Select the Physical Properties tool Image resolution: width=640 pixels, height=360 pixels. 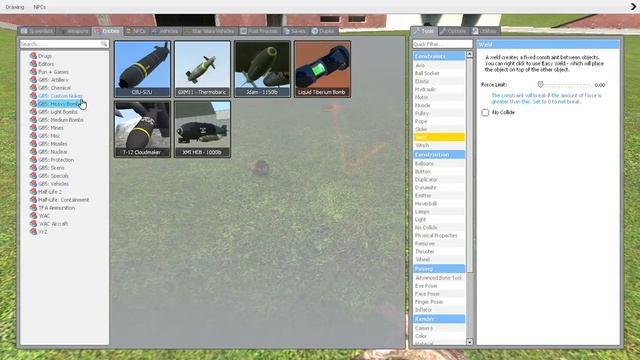click(439, 236)
